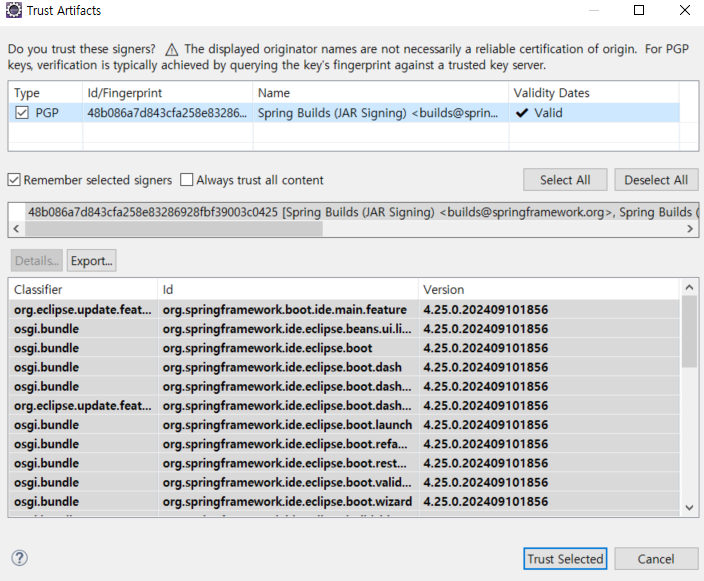Click the Valid checkmark icon
This screenshot has height=581, width=704.
click(x=522, y=113)
